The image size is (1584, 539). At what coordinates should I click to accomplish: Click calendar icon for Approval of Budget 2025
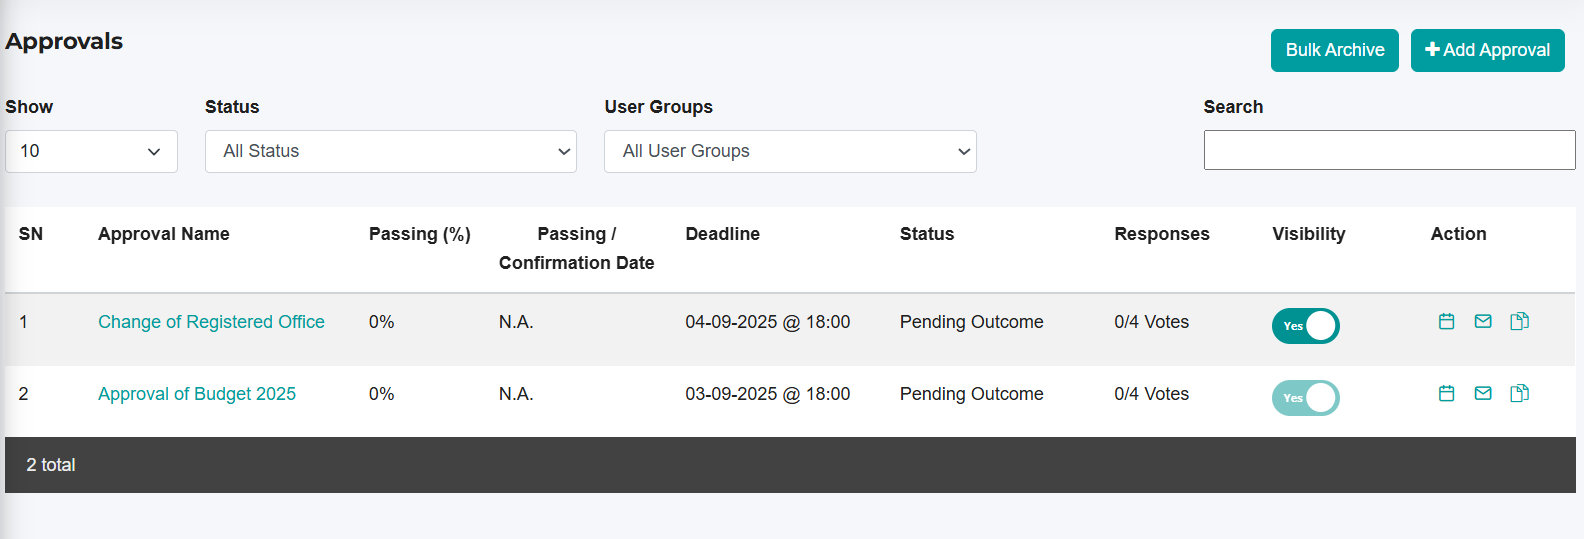pos(1446,393)
